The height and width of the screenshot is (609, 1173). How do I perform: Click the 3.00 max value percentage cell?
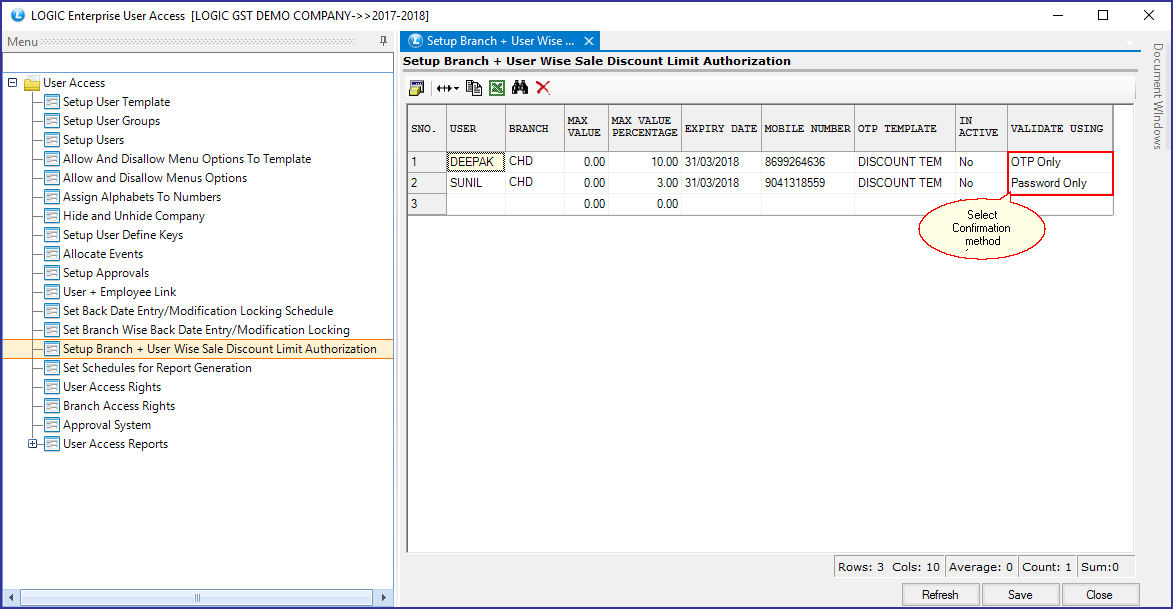pyautogui.click(x=645, y=183)
